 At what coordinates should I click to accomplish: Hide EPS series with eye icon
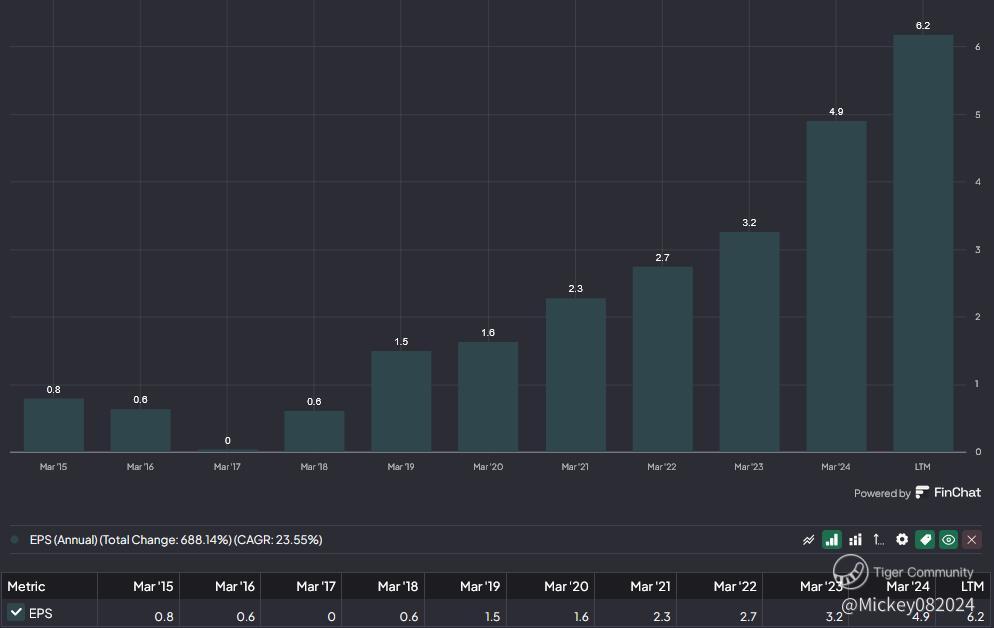pos(948,540)
